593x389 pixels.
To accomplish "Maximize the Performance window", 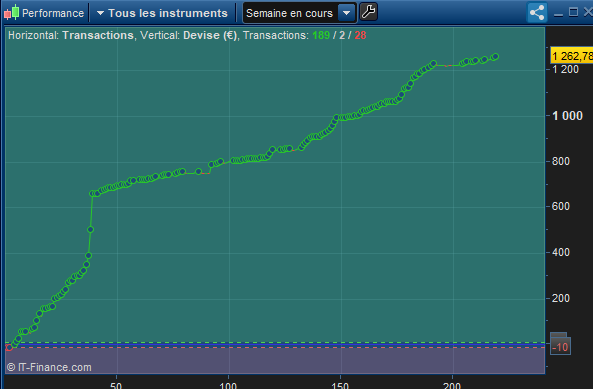I will [x=573, y=12].
